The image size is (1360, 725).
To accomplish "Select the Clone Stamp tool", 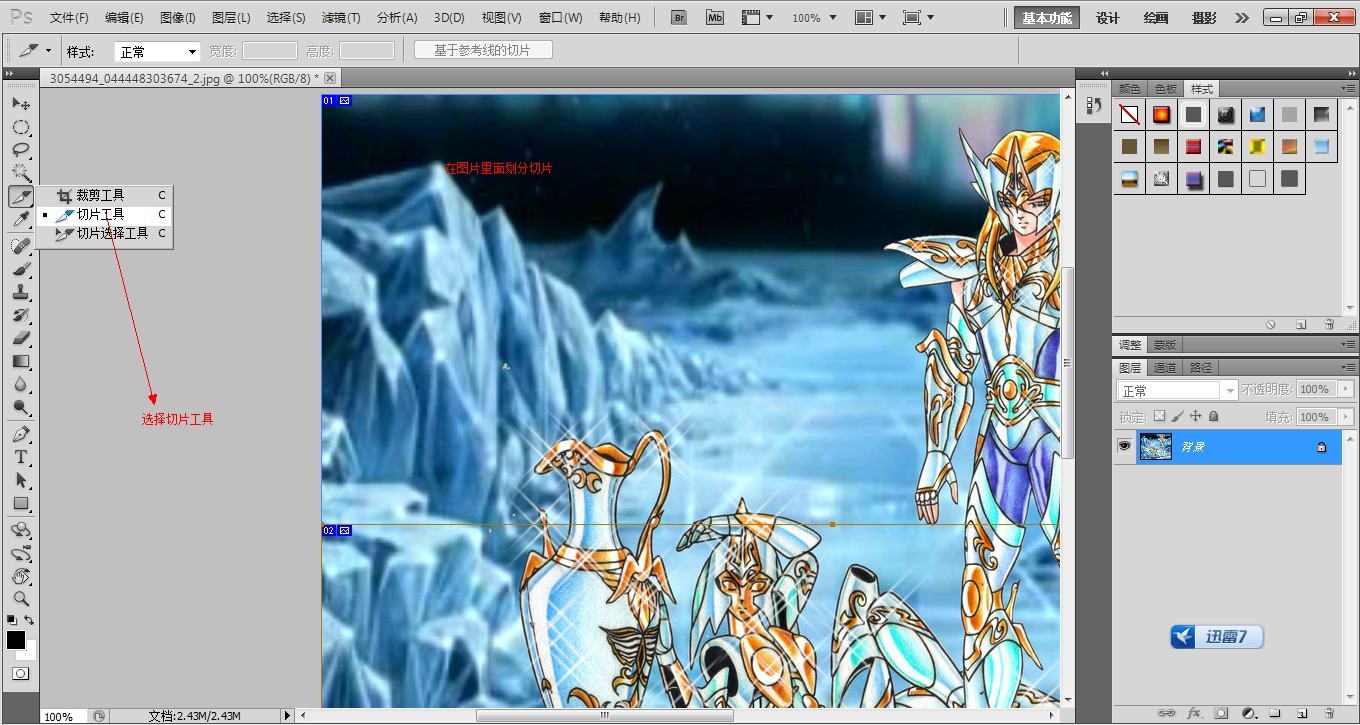I will tap(21, 292).
